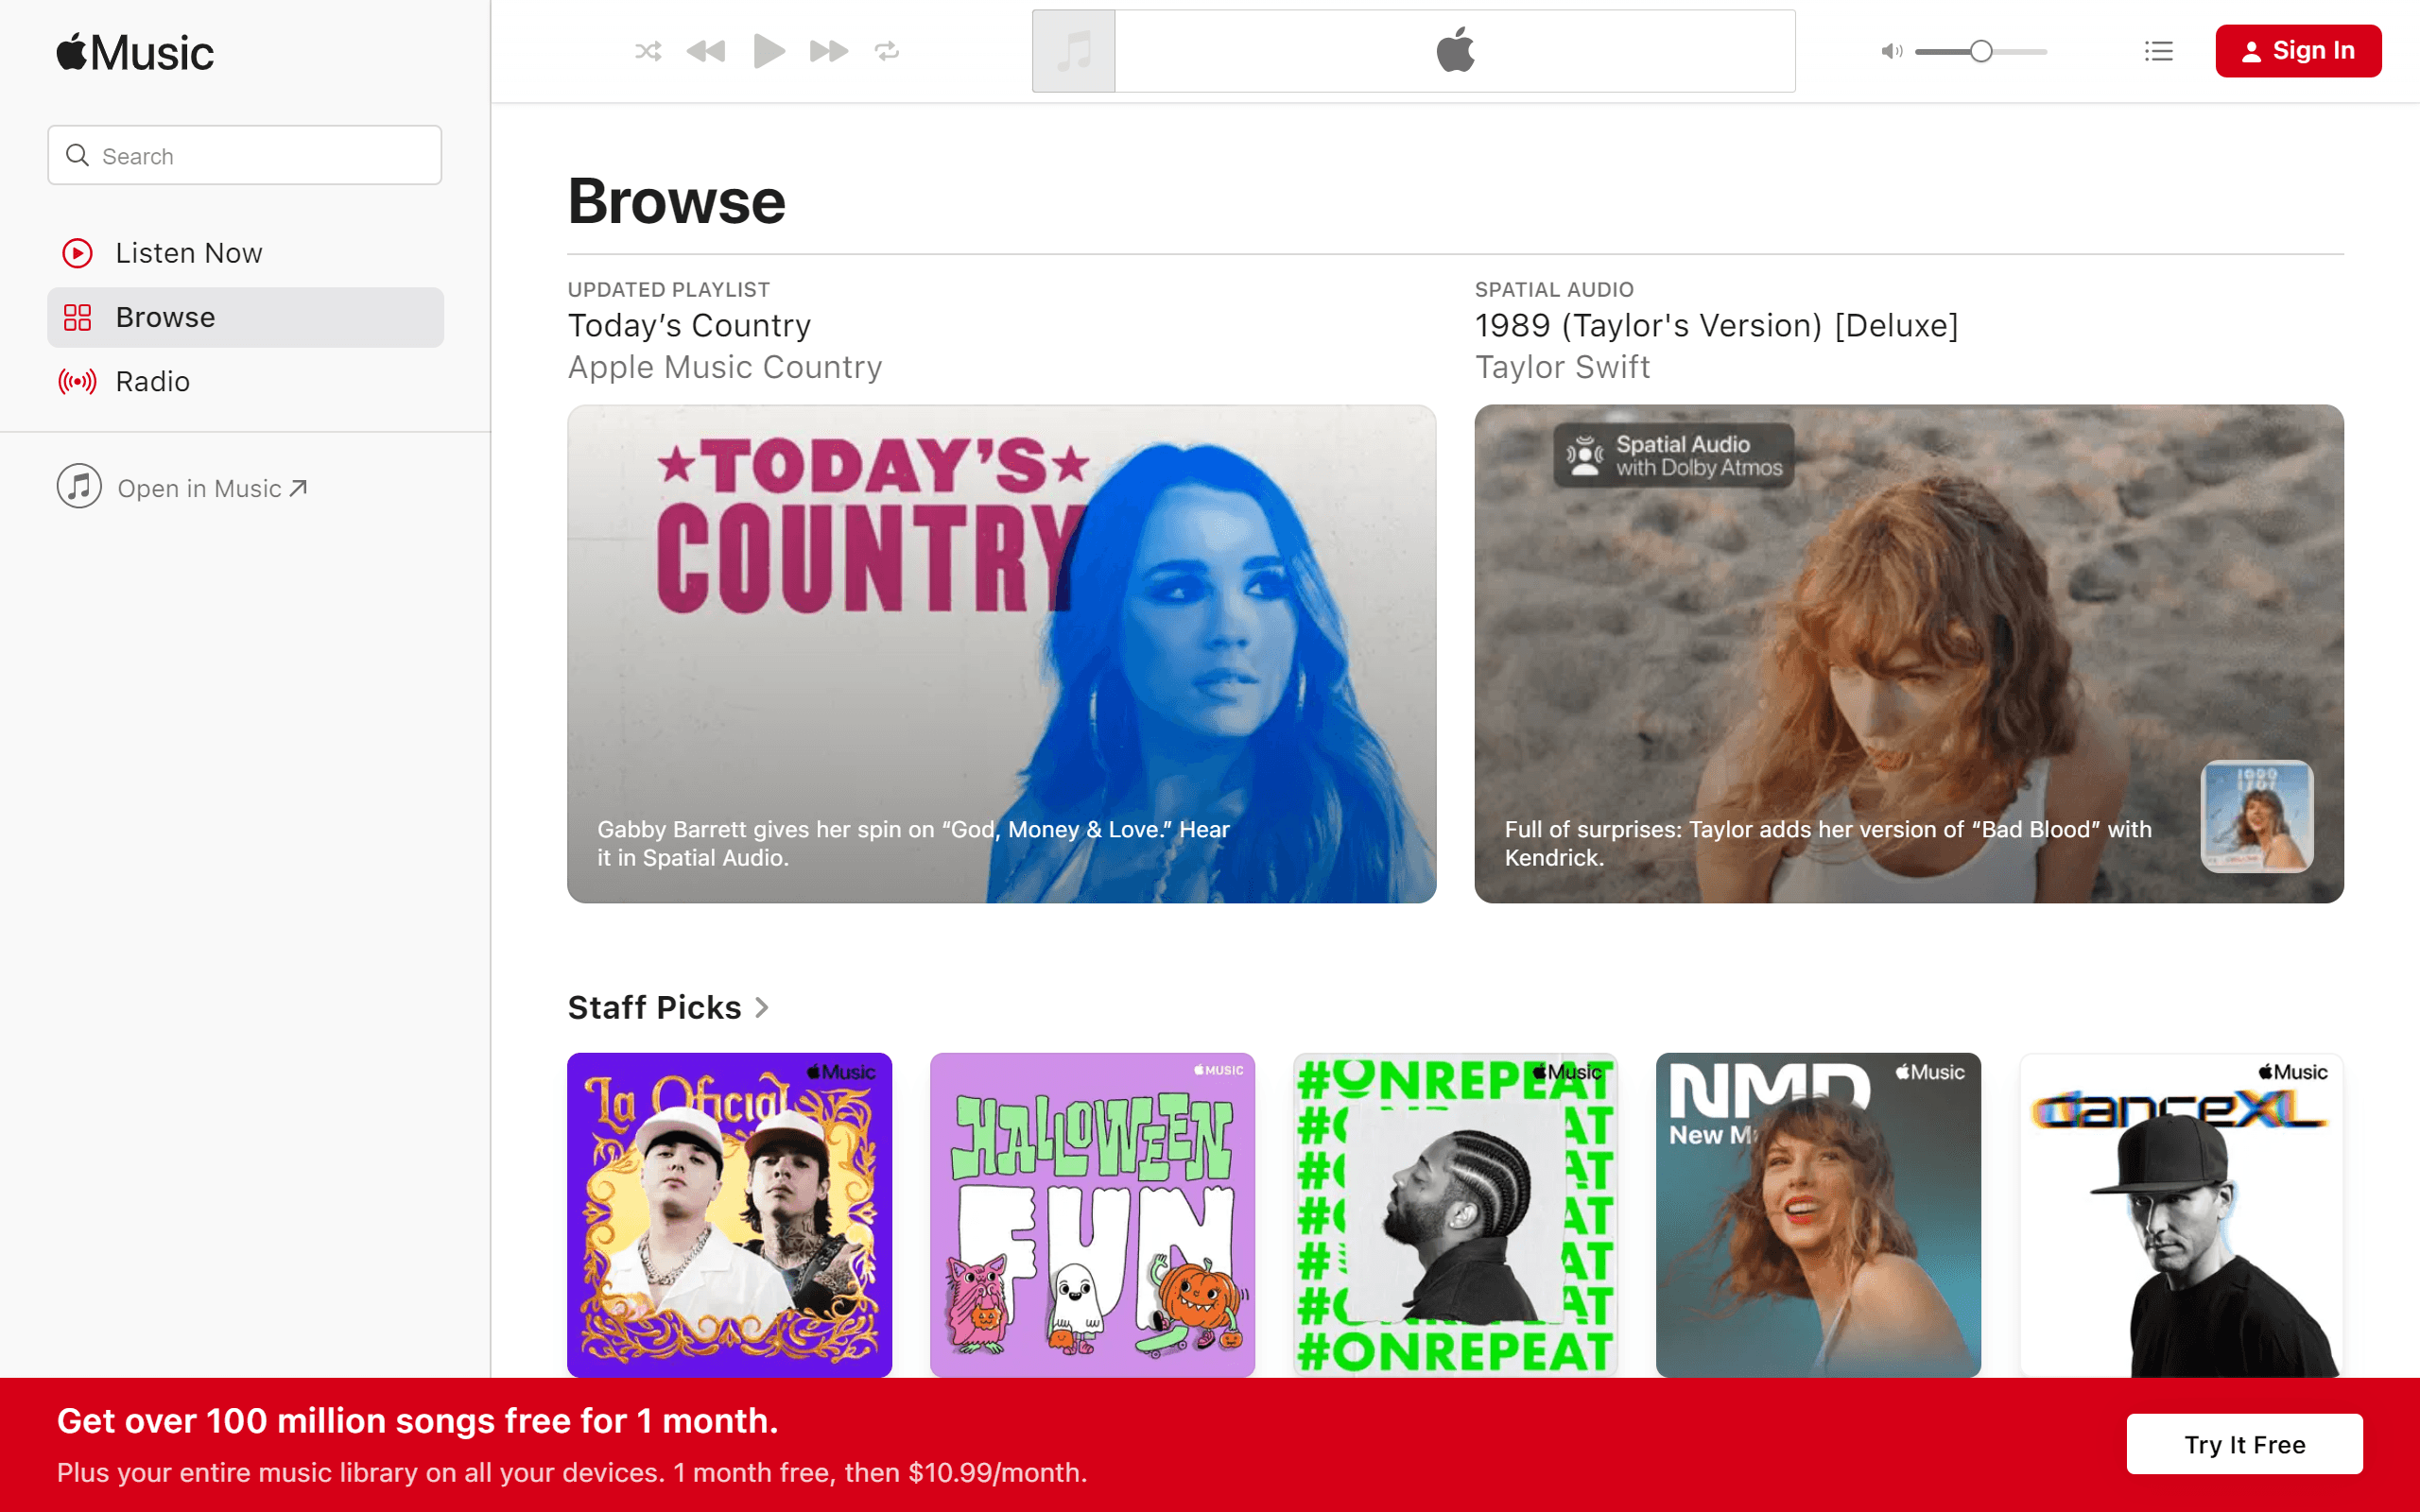Select Listen Now in the sidebar
This screenshot has height=1512, width=2420.
pyautogui.click(x=189, y=253)
